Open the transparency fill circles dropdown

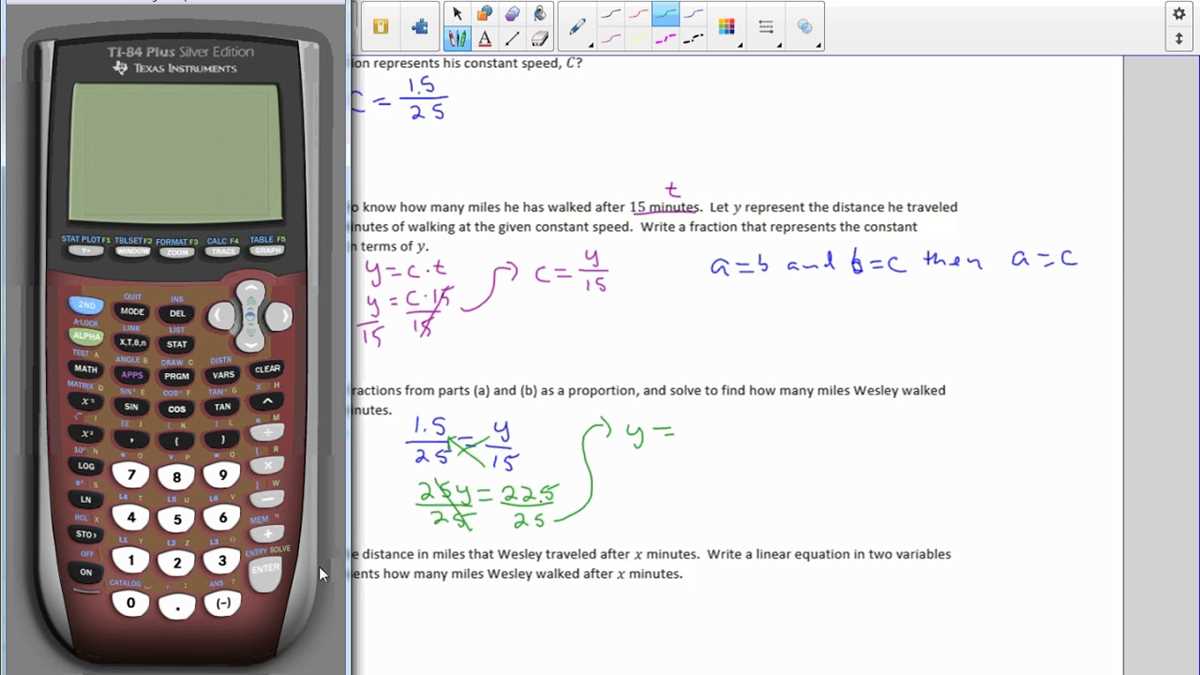click(x=806, y=27)
